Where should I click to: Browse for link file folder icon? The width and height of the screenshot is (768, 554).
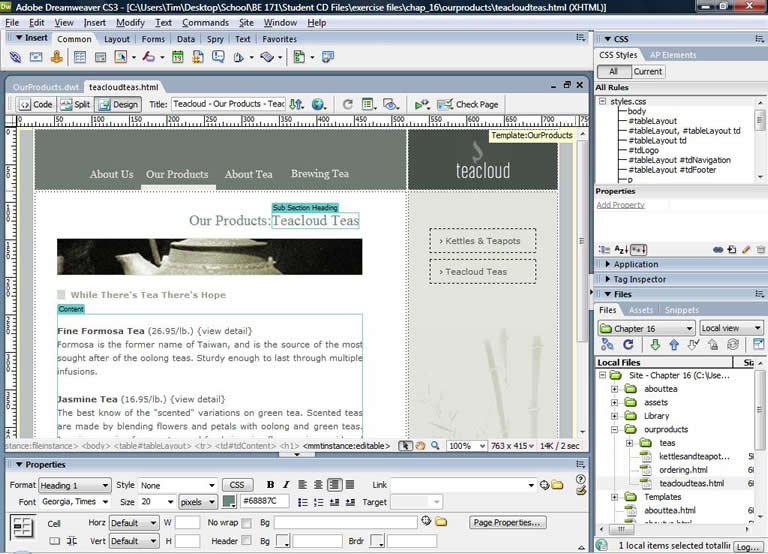coord(557,485)
